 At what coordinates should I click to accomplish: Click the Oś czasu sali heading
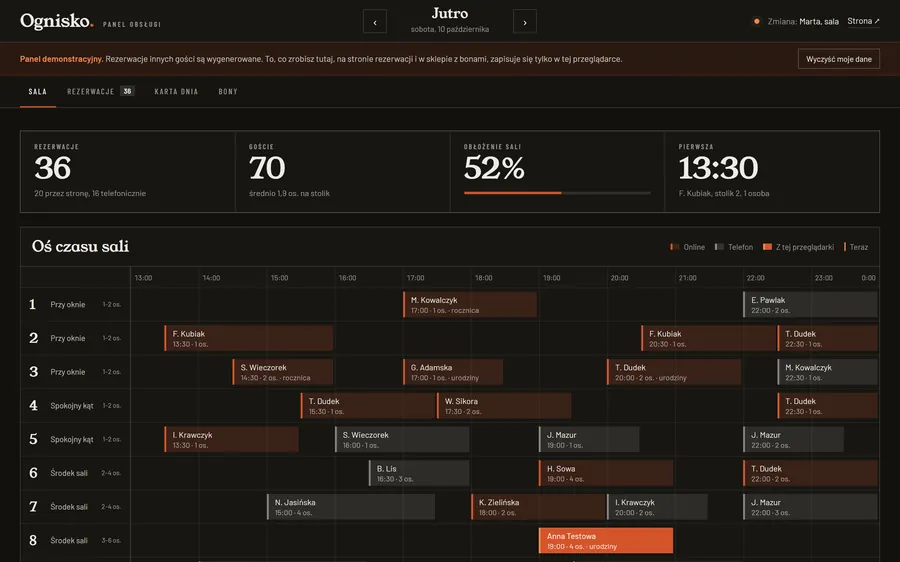[80, 246]
